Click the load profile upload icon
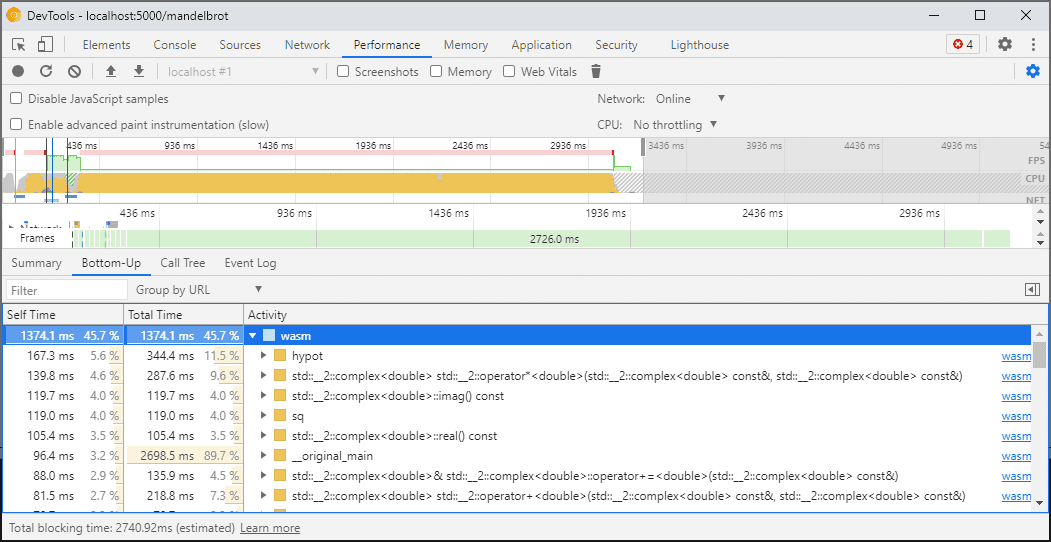 coord(111,71)
